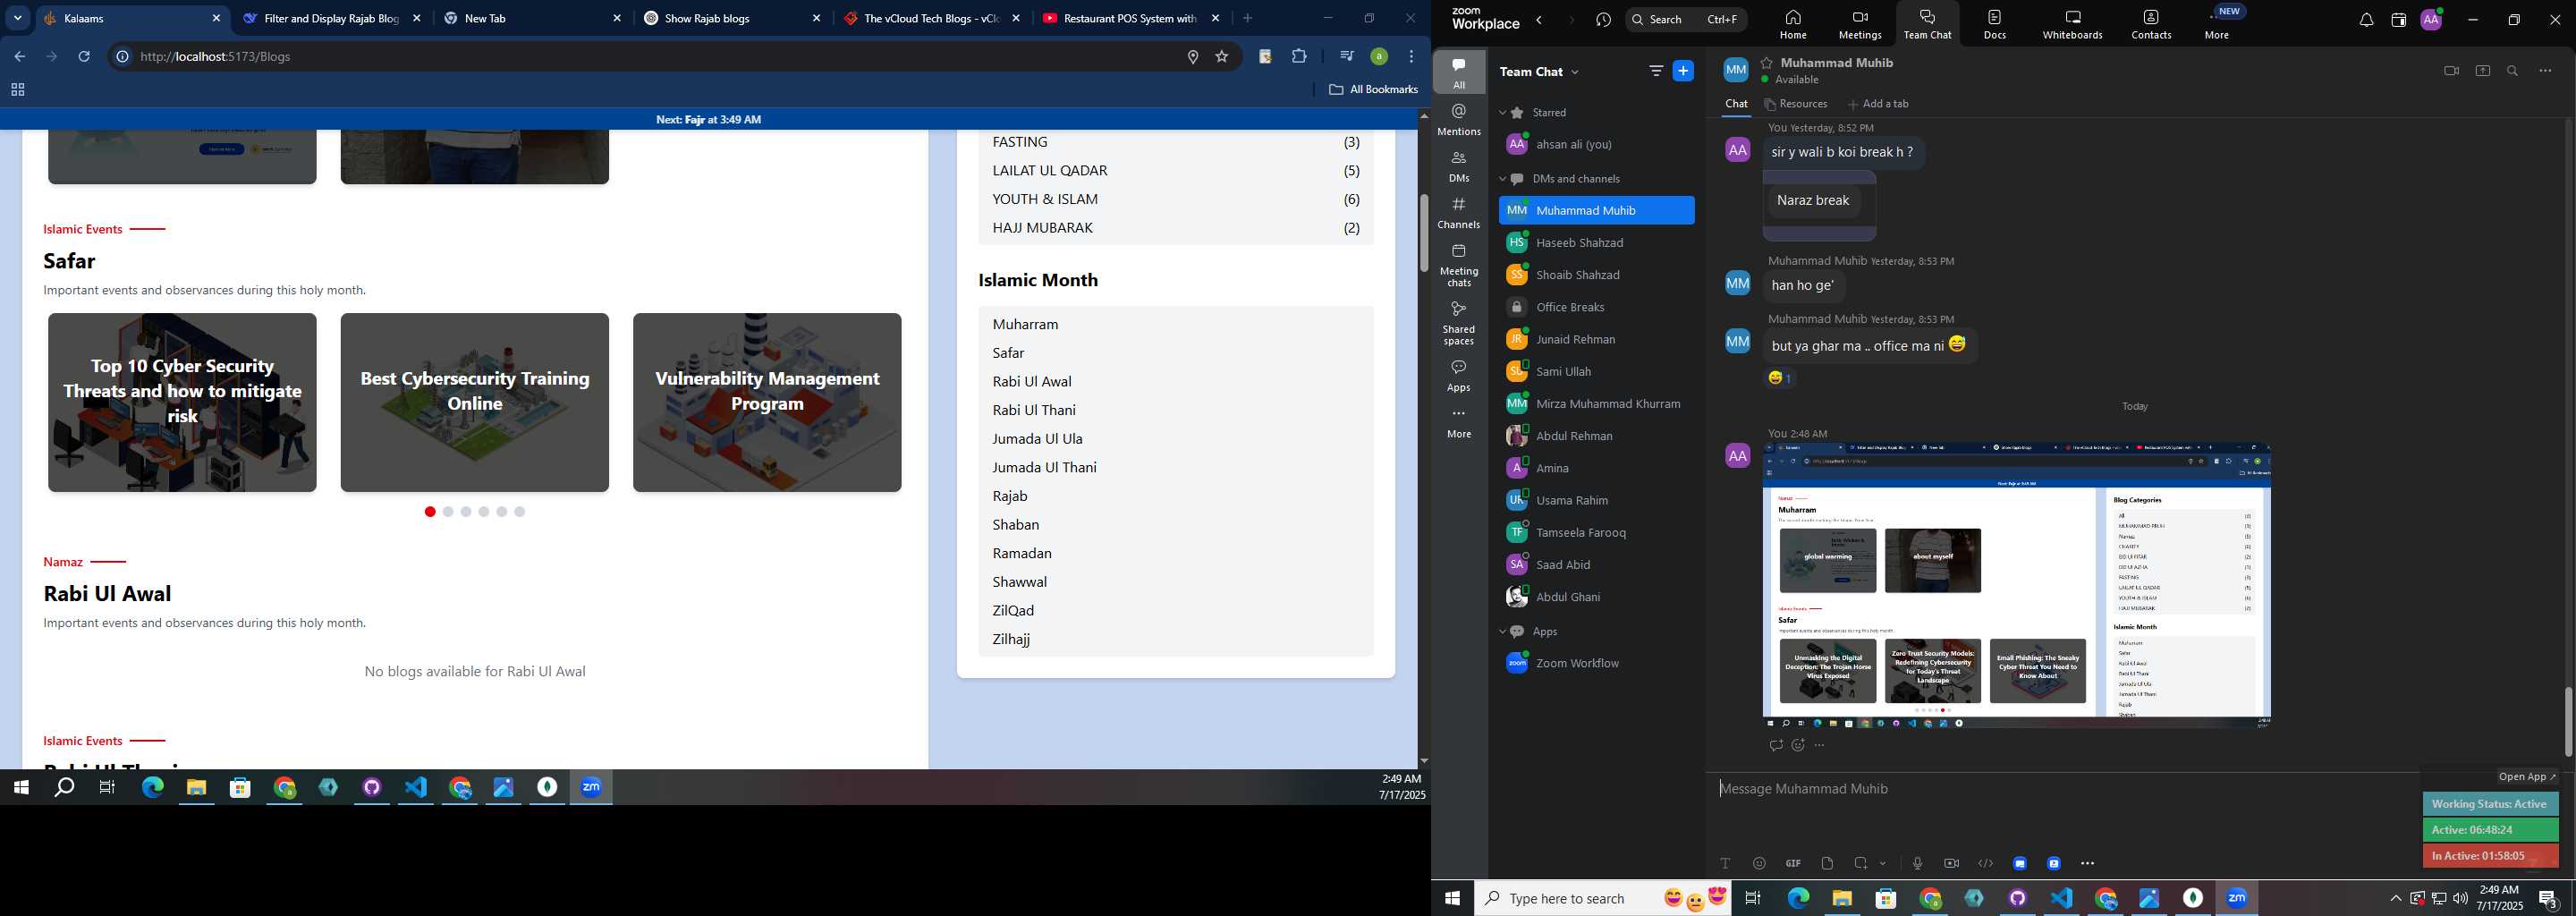Open 'Vulnerability Management Program' blog card
Viewport: 2576px width, 916px height.
pos(767,402)
